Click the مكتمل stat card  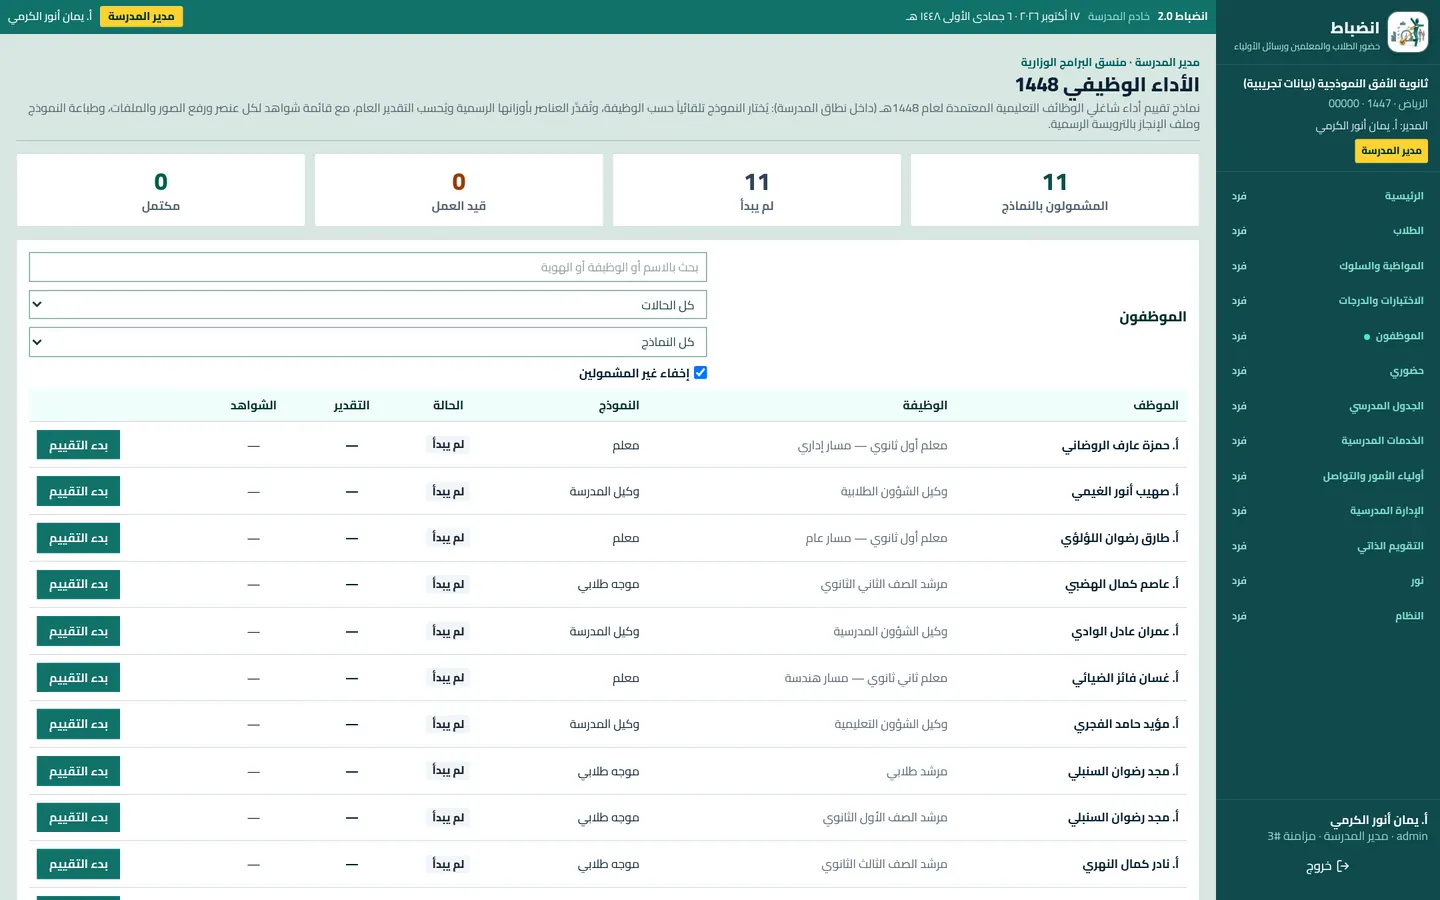[x=161, y=190]
